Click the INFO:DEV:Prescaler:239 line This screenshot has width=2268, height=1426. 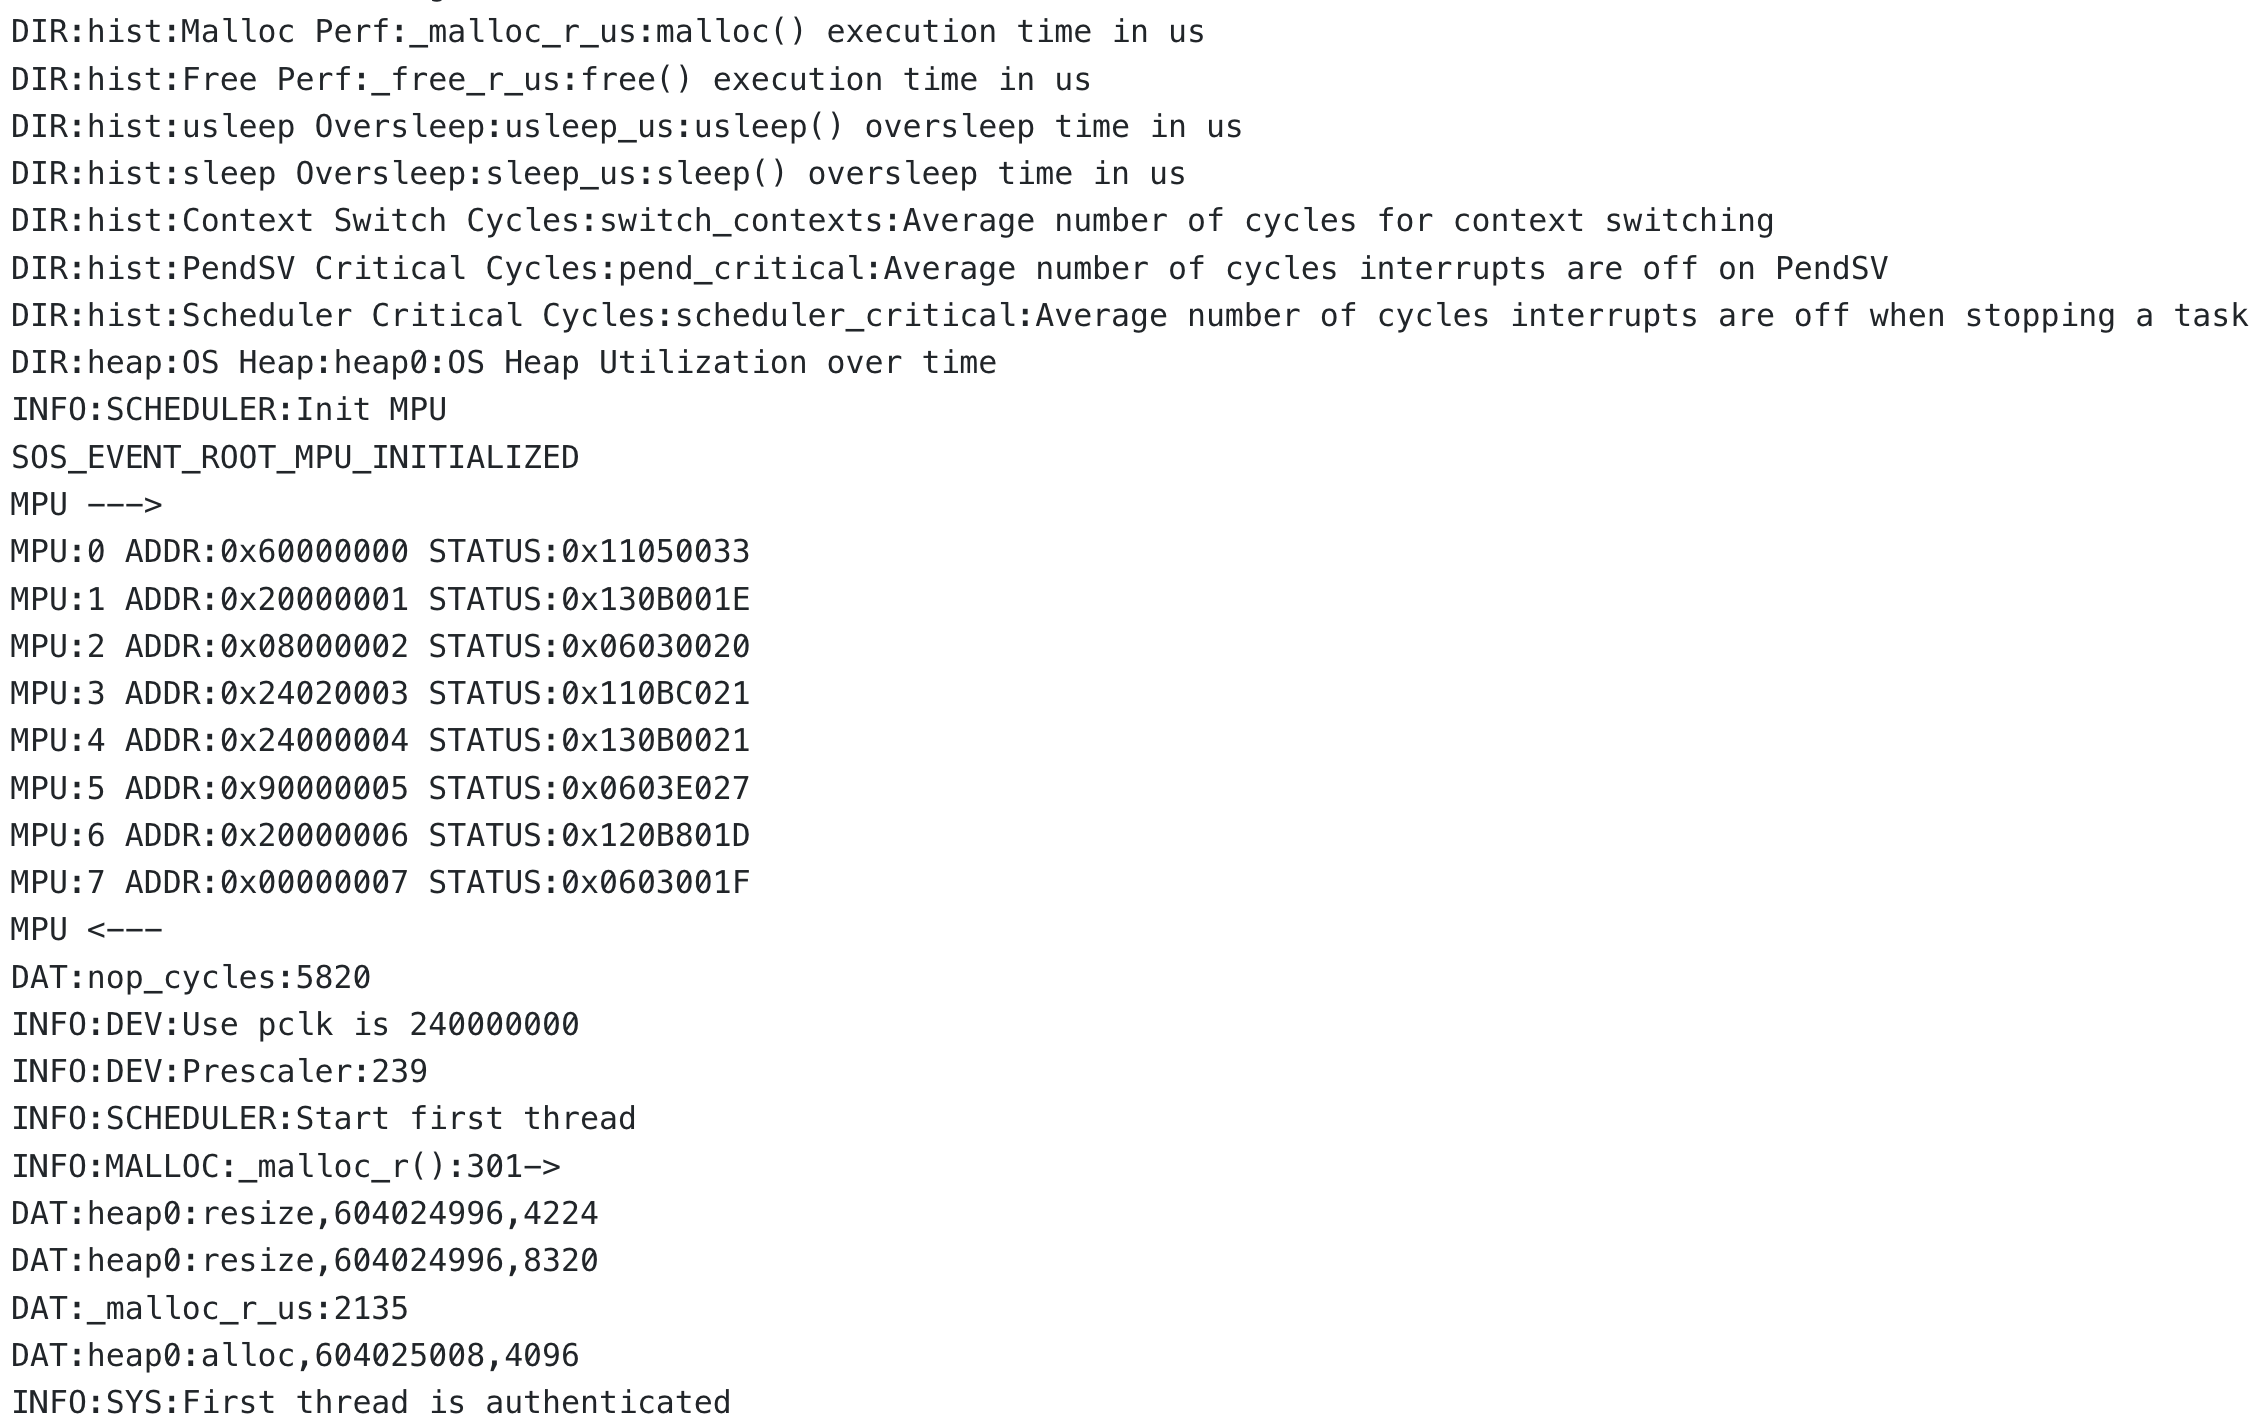coord(219,1072)
